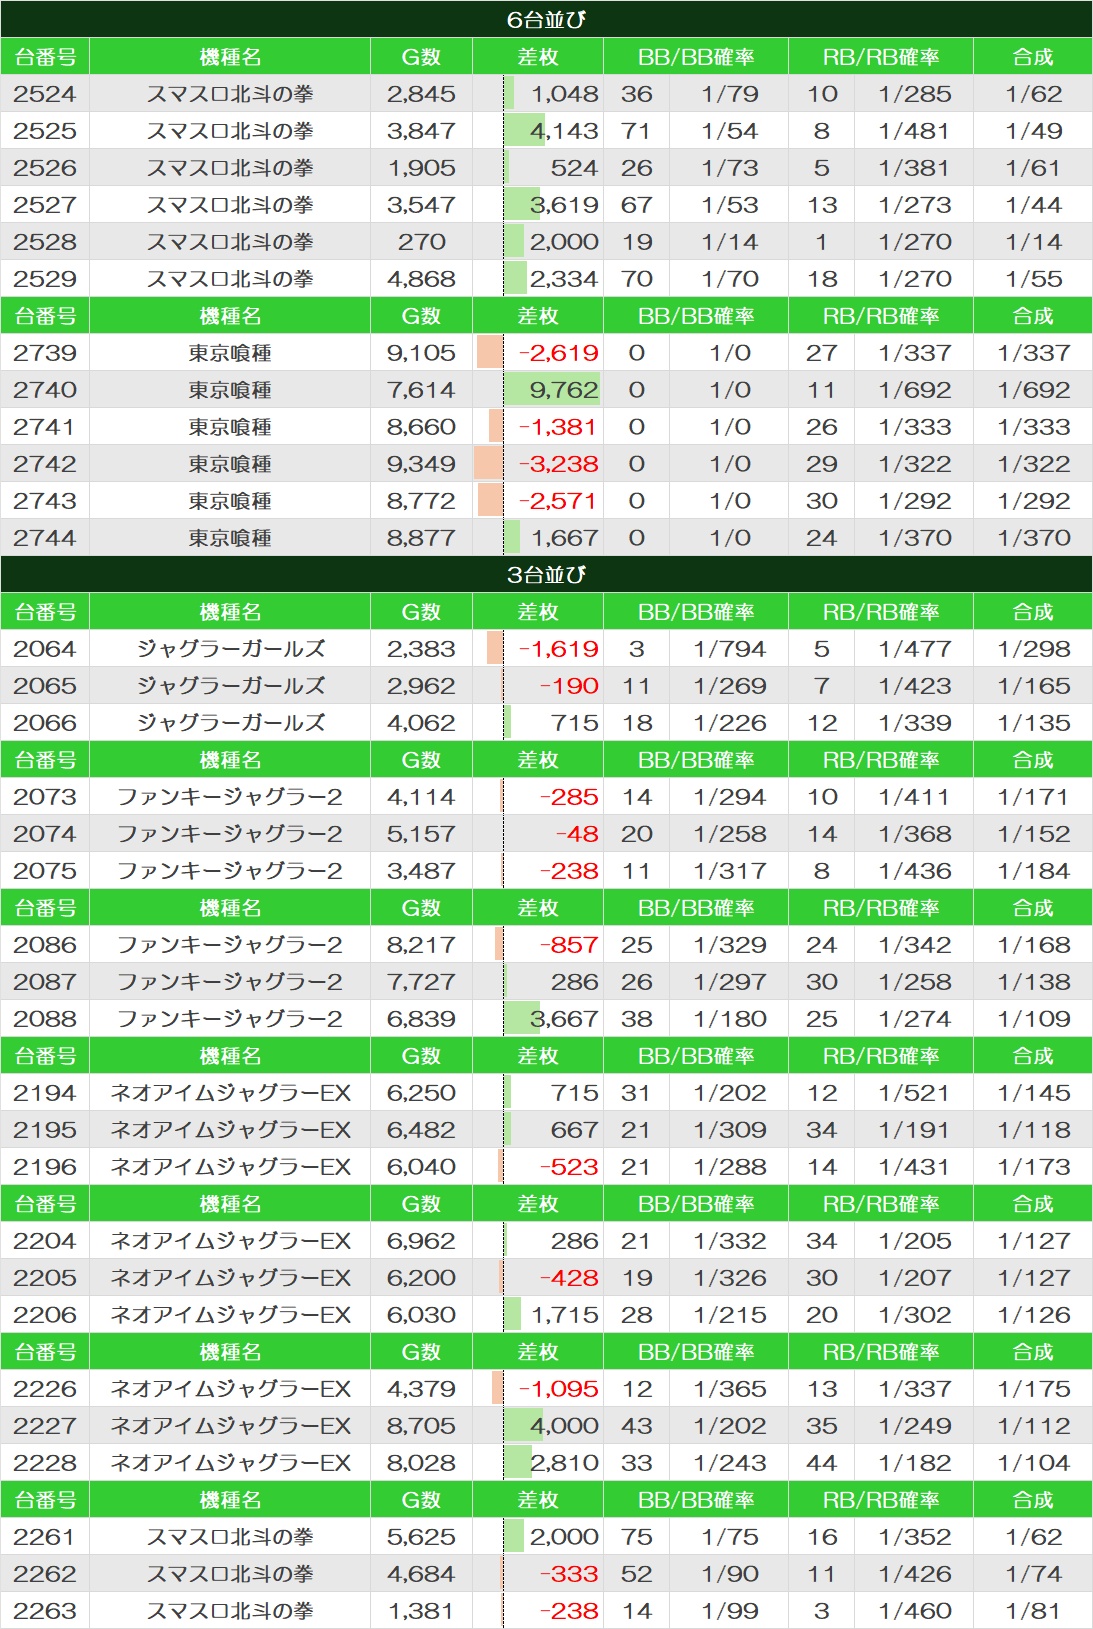Click the combined probability 1/49
This screenshot has height=1629, width=1093.
coord(1034,131)
